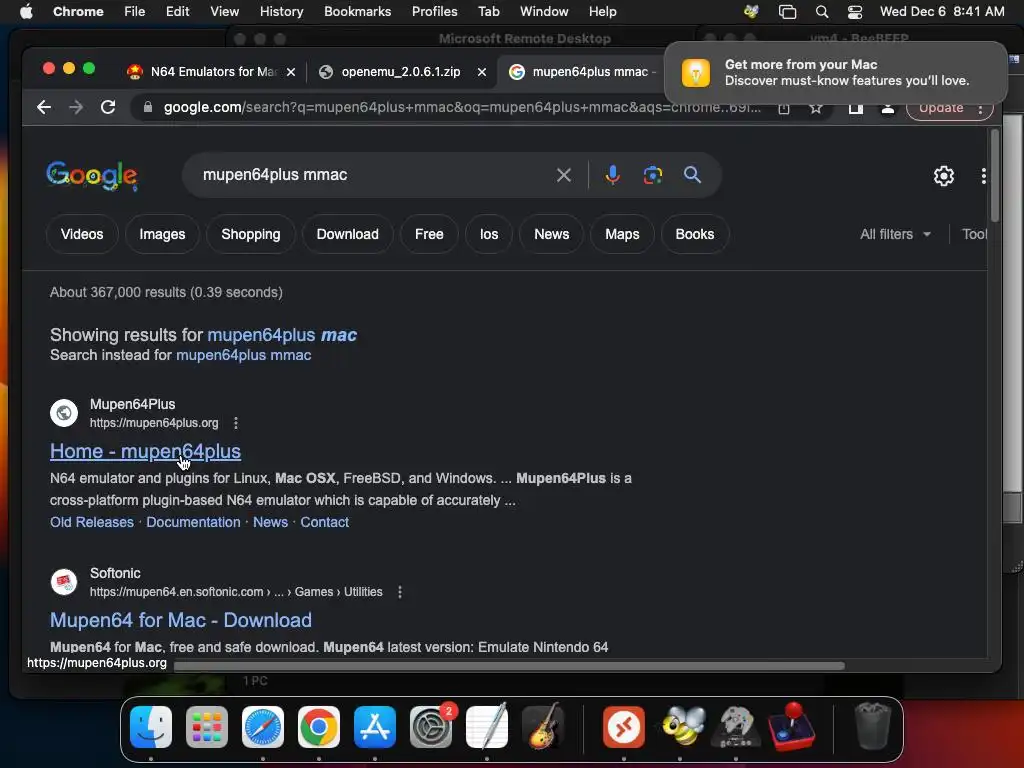Select the Download filter chip

tap(347, 234)
